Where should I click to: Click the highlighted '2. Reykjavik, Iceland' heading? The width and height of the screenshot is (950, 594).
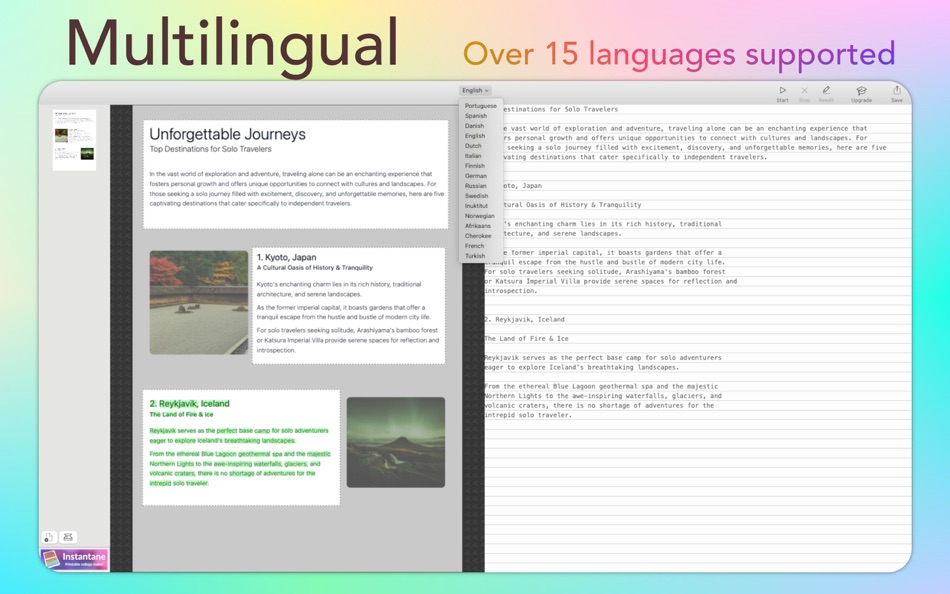pos(190,404)
